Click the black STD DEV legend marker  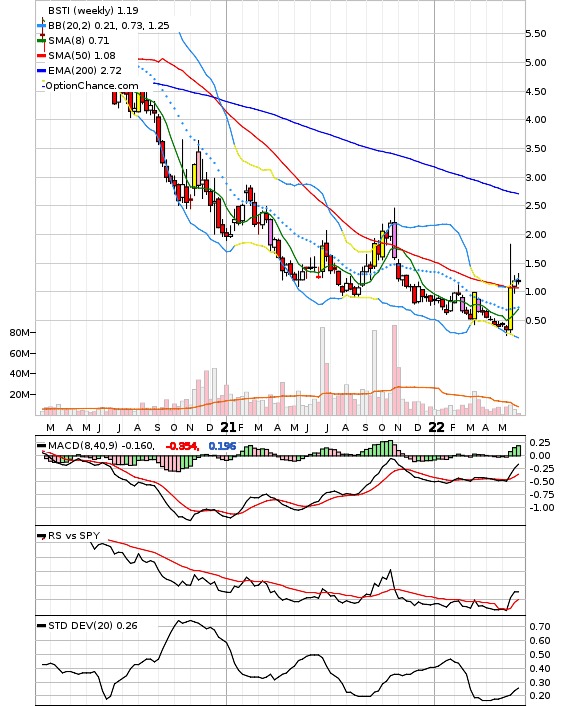41,625
